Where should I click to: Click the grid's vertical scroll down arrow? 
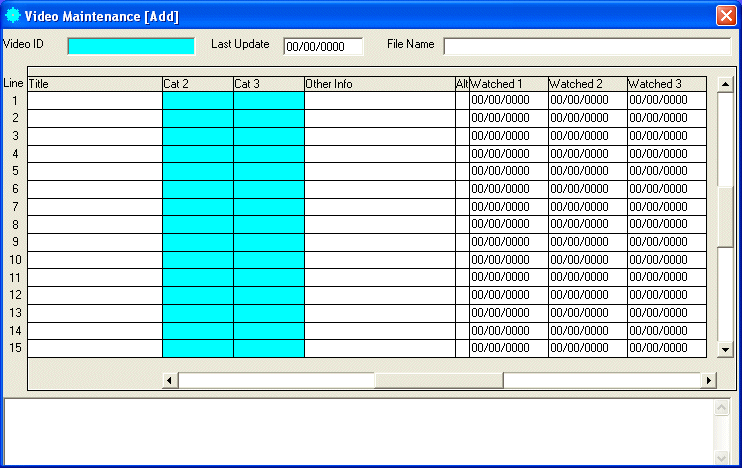[x=726, y=349]
